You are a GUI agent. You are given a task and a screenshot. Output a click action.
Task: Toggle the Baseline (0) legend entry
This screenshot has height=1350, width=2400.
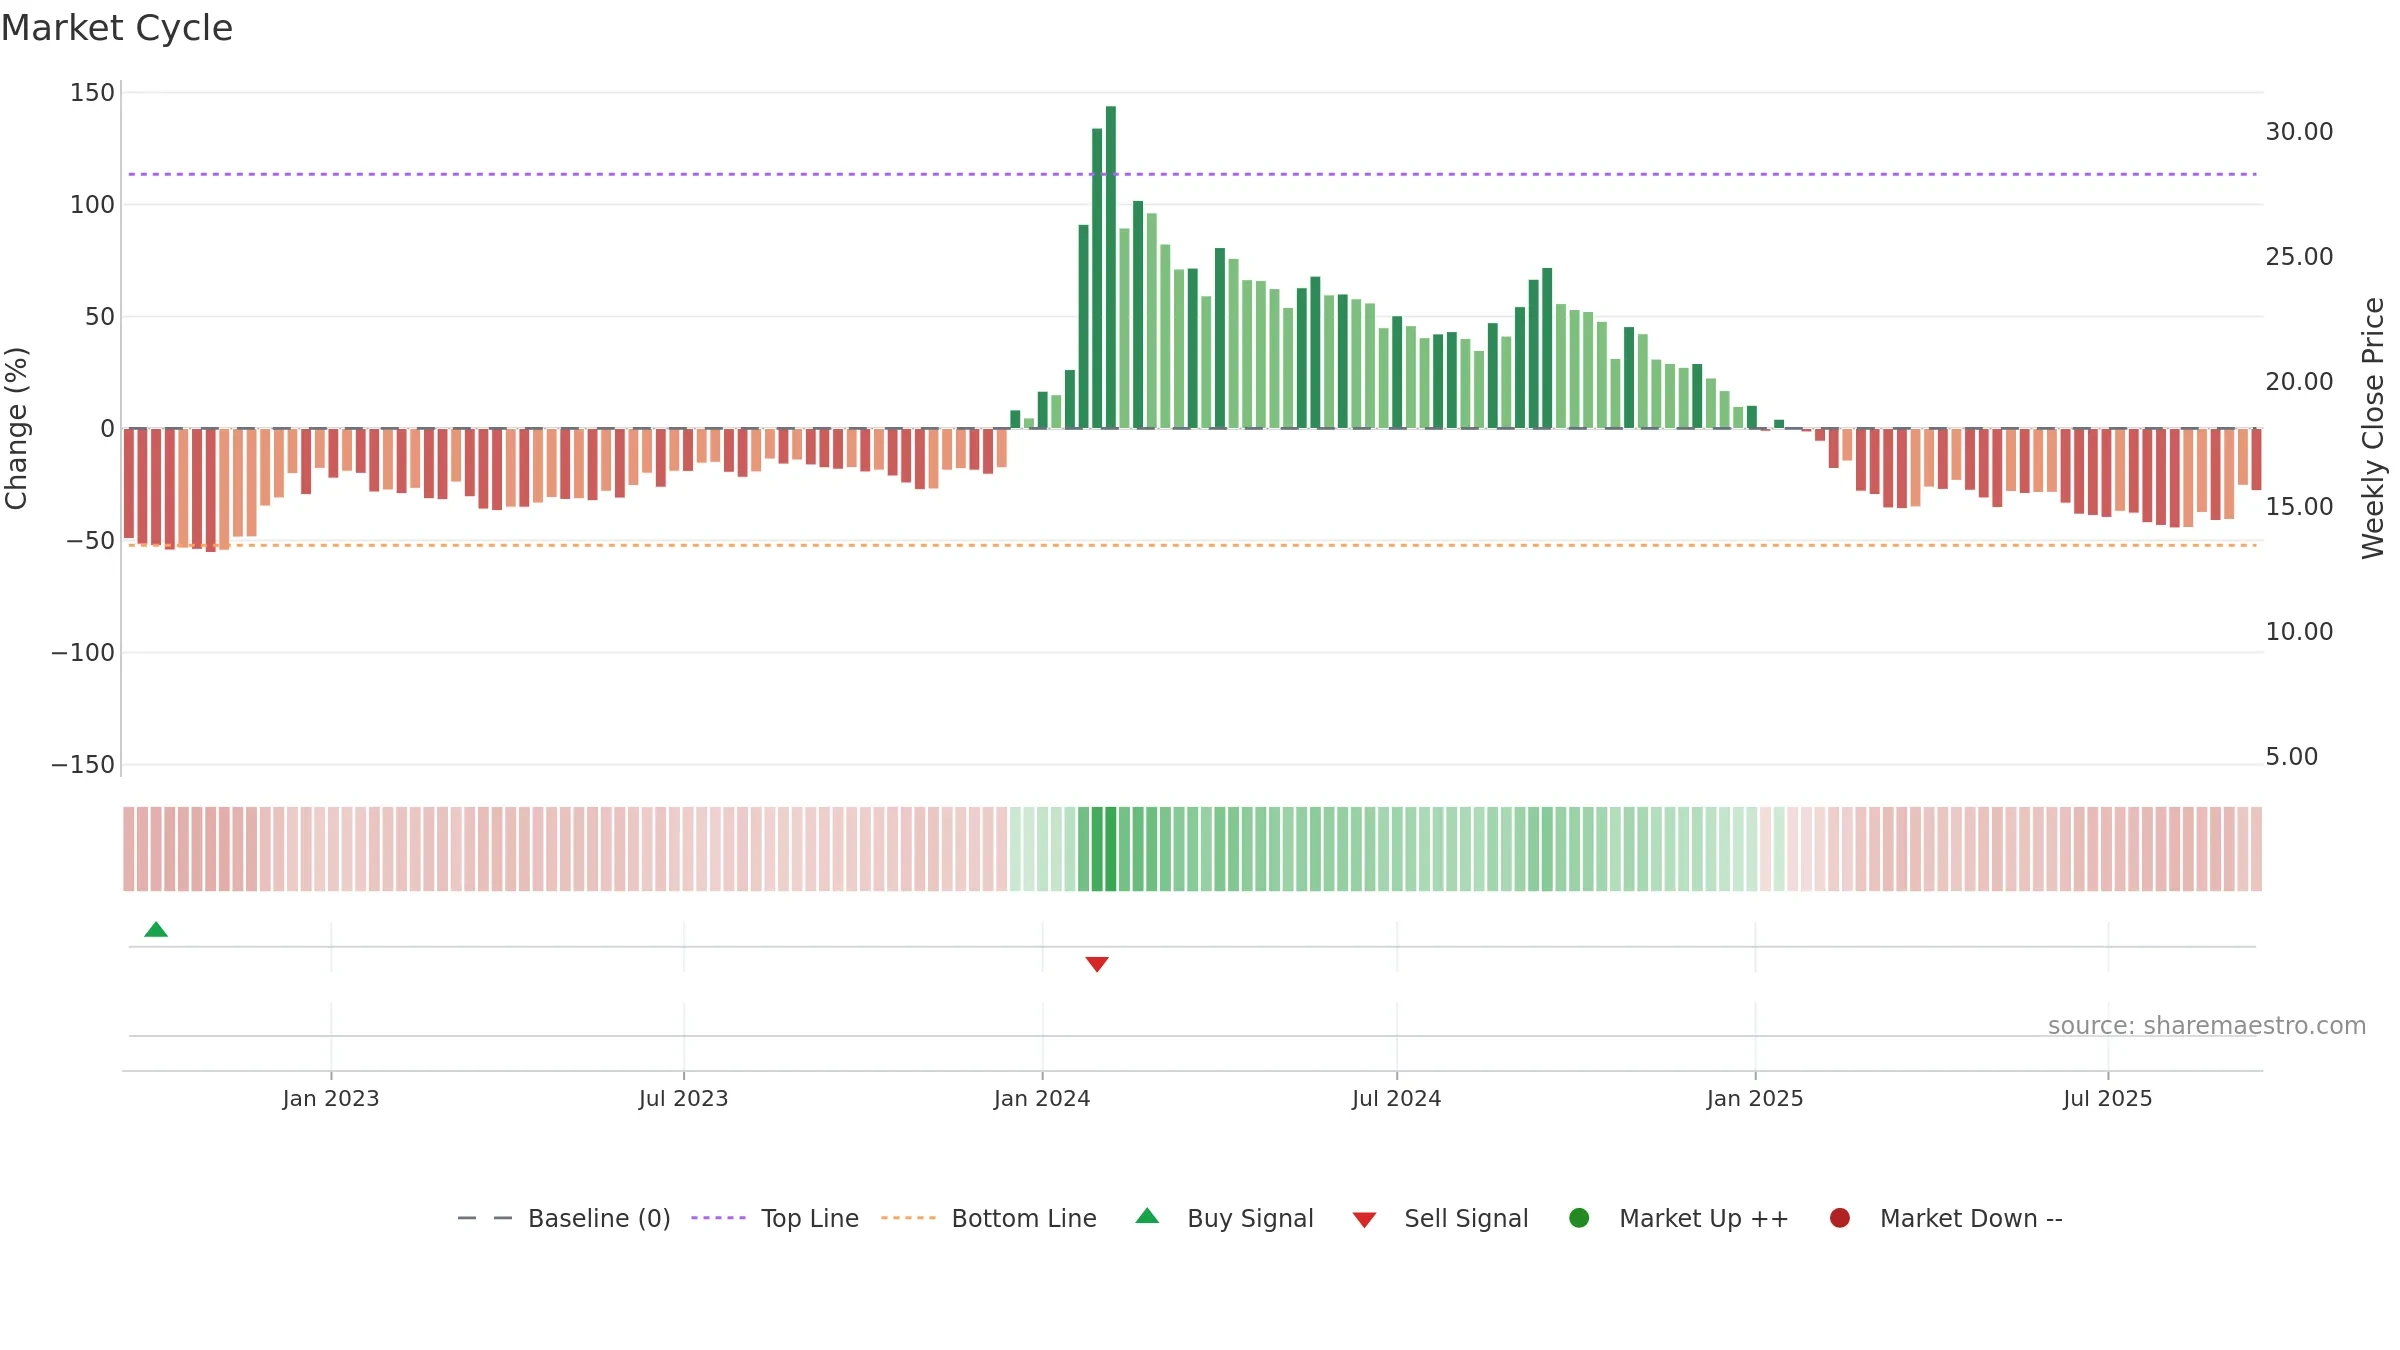click(x=563, y=1218)
